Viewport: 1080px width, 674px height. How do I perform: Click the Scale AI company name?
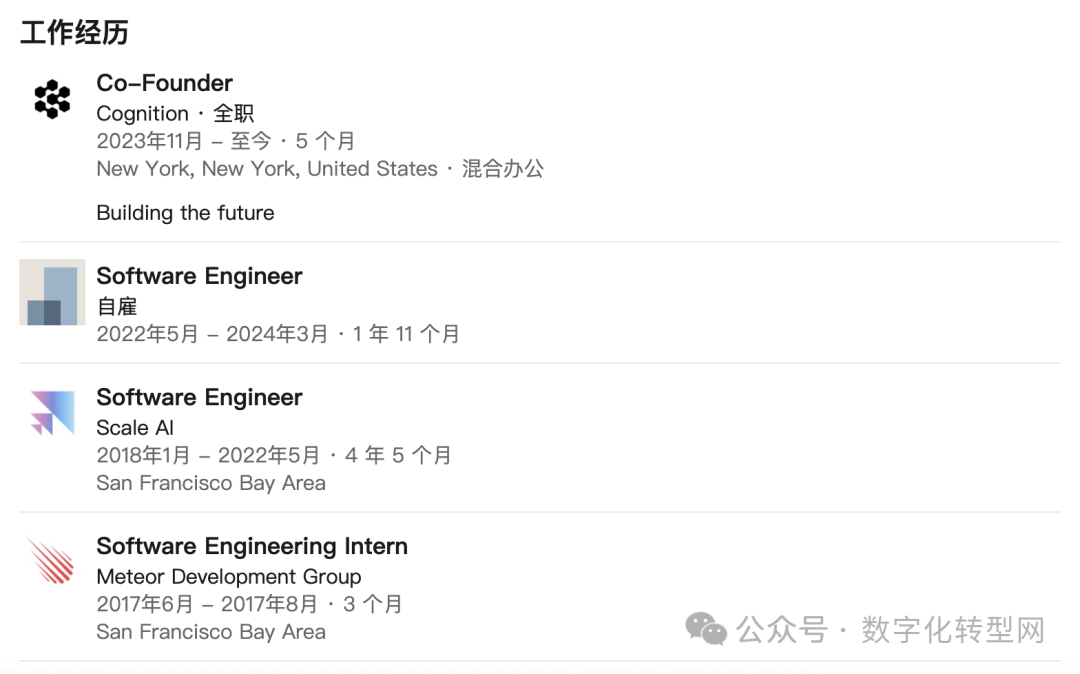(x=135, y=428)
